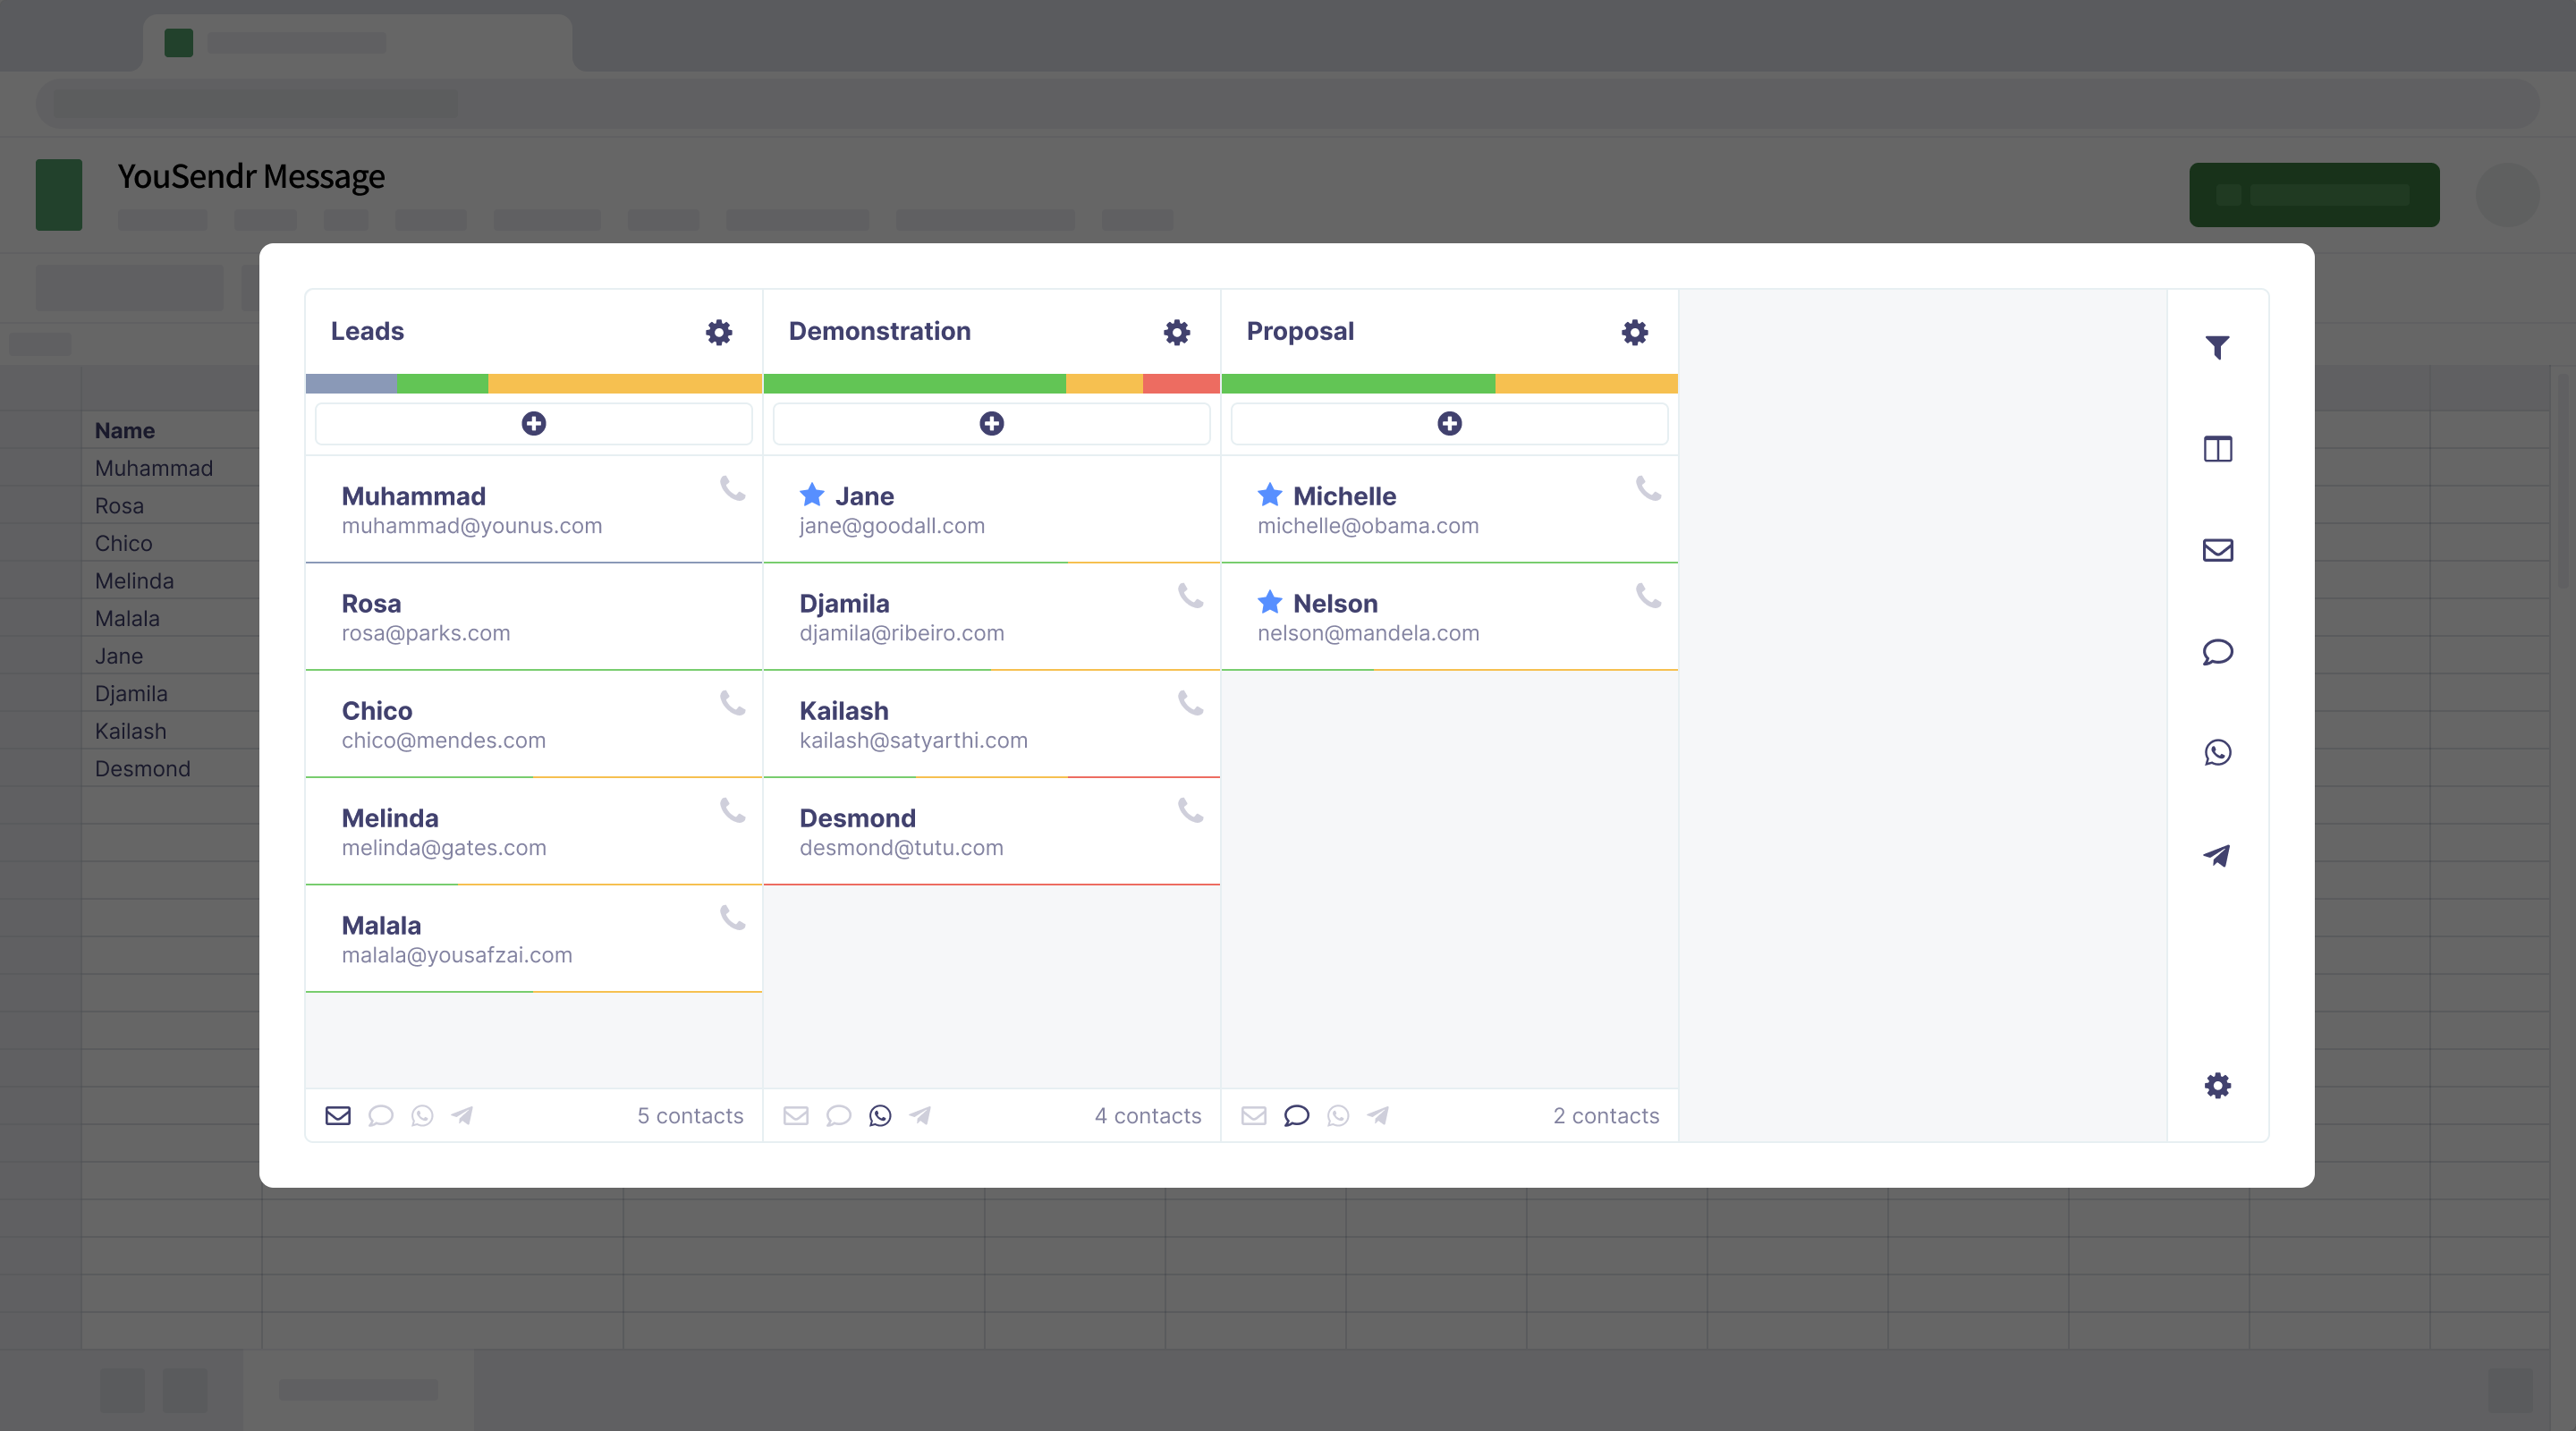Click the Telegram paper plane sidebar icon

click(x=2217, y=855)
